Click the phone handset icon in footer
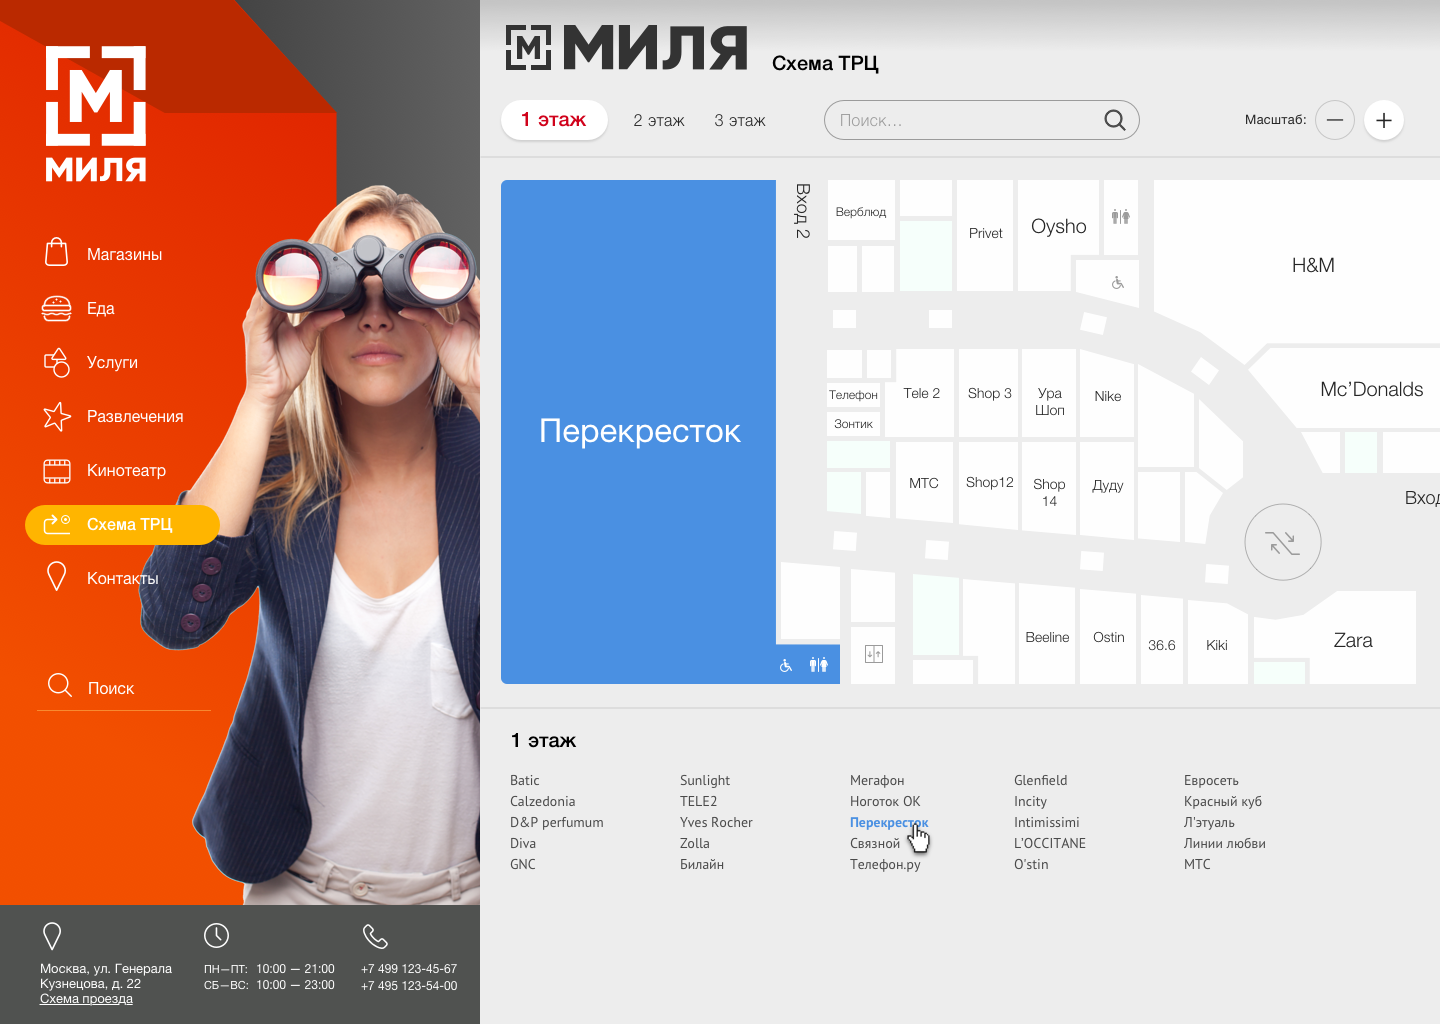Screen dimensions: 1440x1024 375,936
